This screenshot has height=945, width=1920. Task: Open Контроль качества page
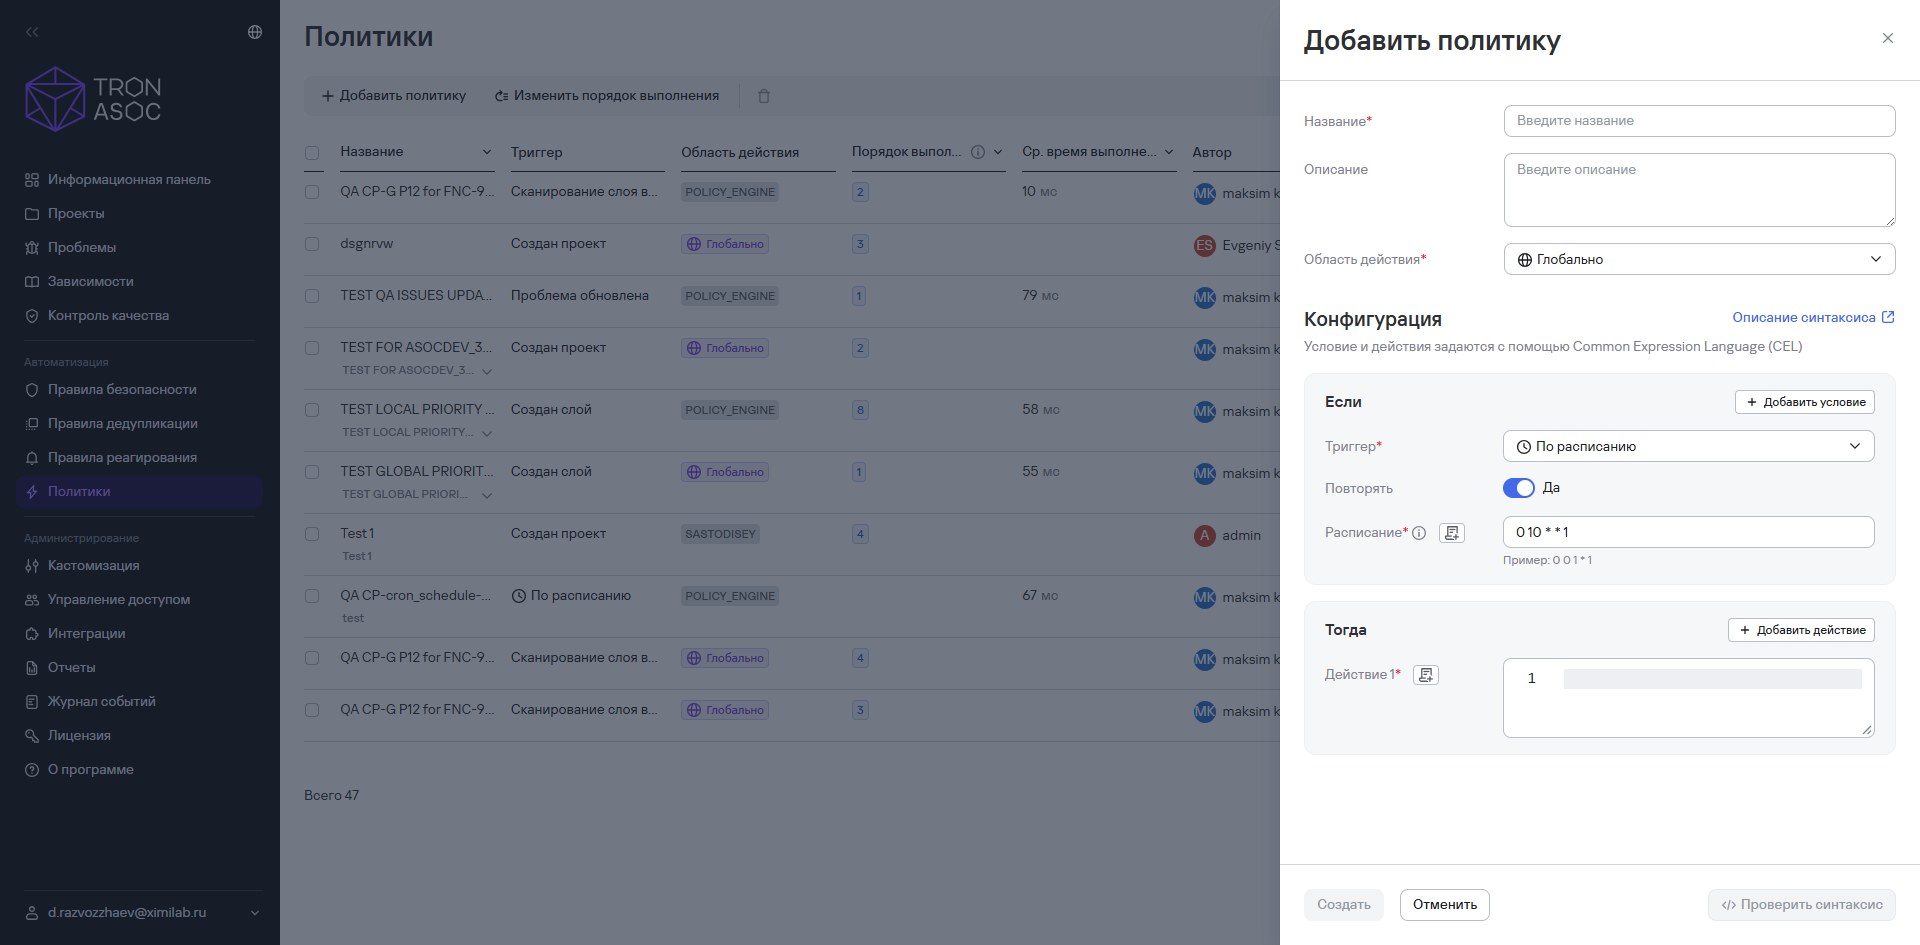tap(108, 315)
